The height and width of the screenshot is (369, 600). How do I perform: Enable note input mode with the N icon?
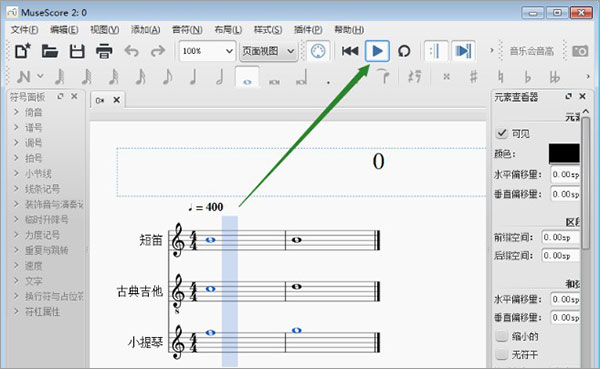(x=23, y=77)
